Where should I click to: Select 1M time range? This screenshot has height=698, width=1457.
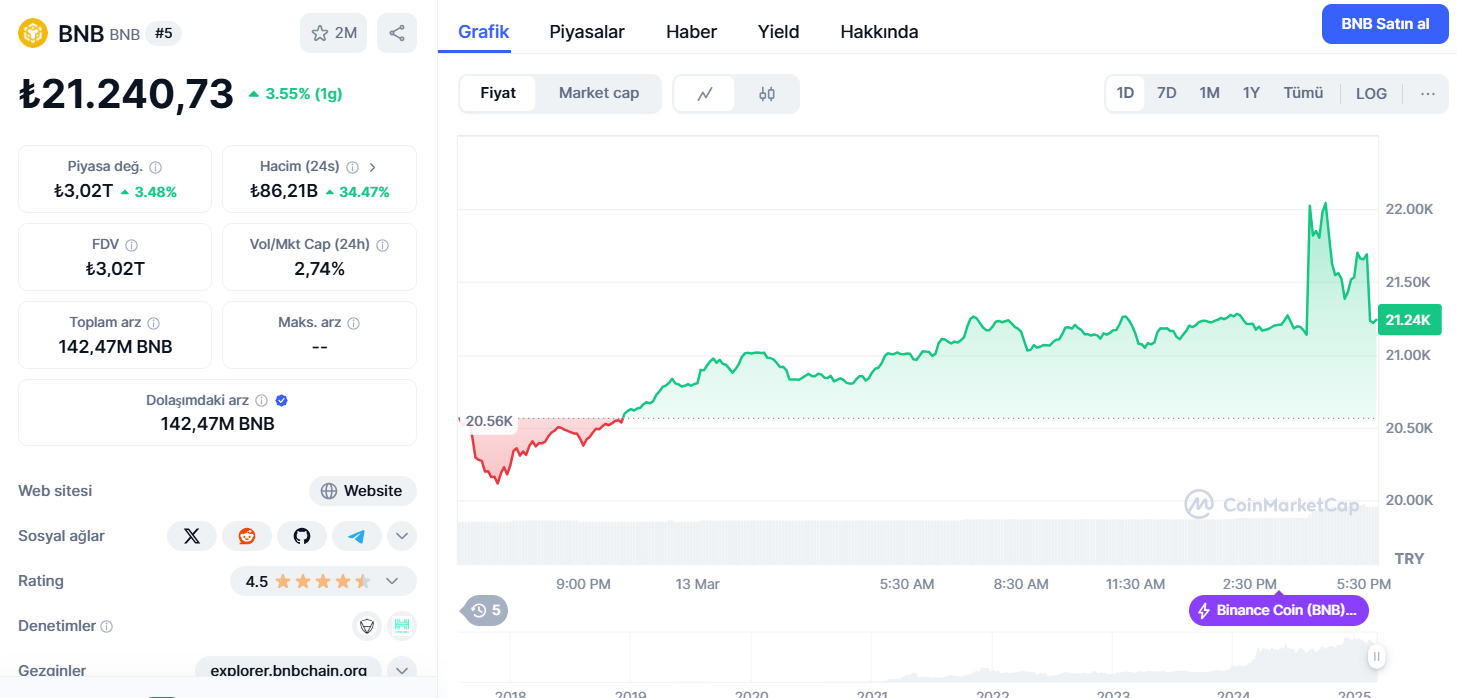tap(1209, 93)
